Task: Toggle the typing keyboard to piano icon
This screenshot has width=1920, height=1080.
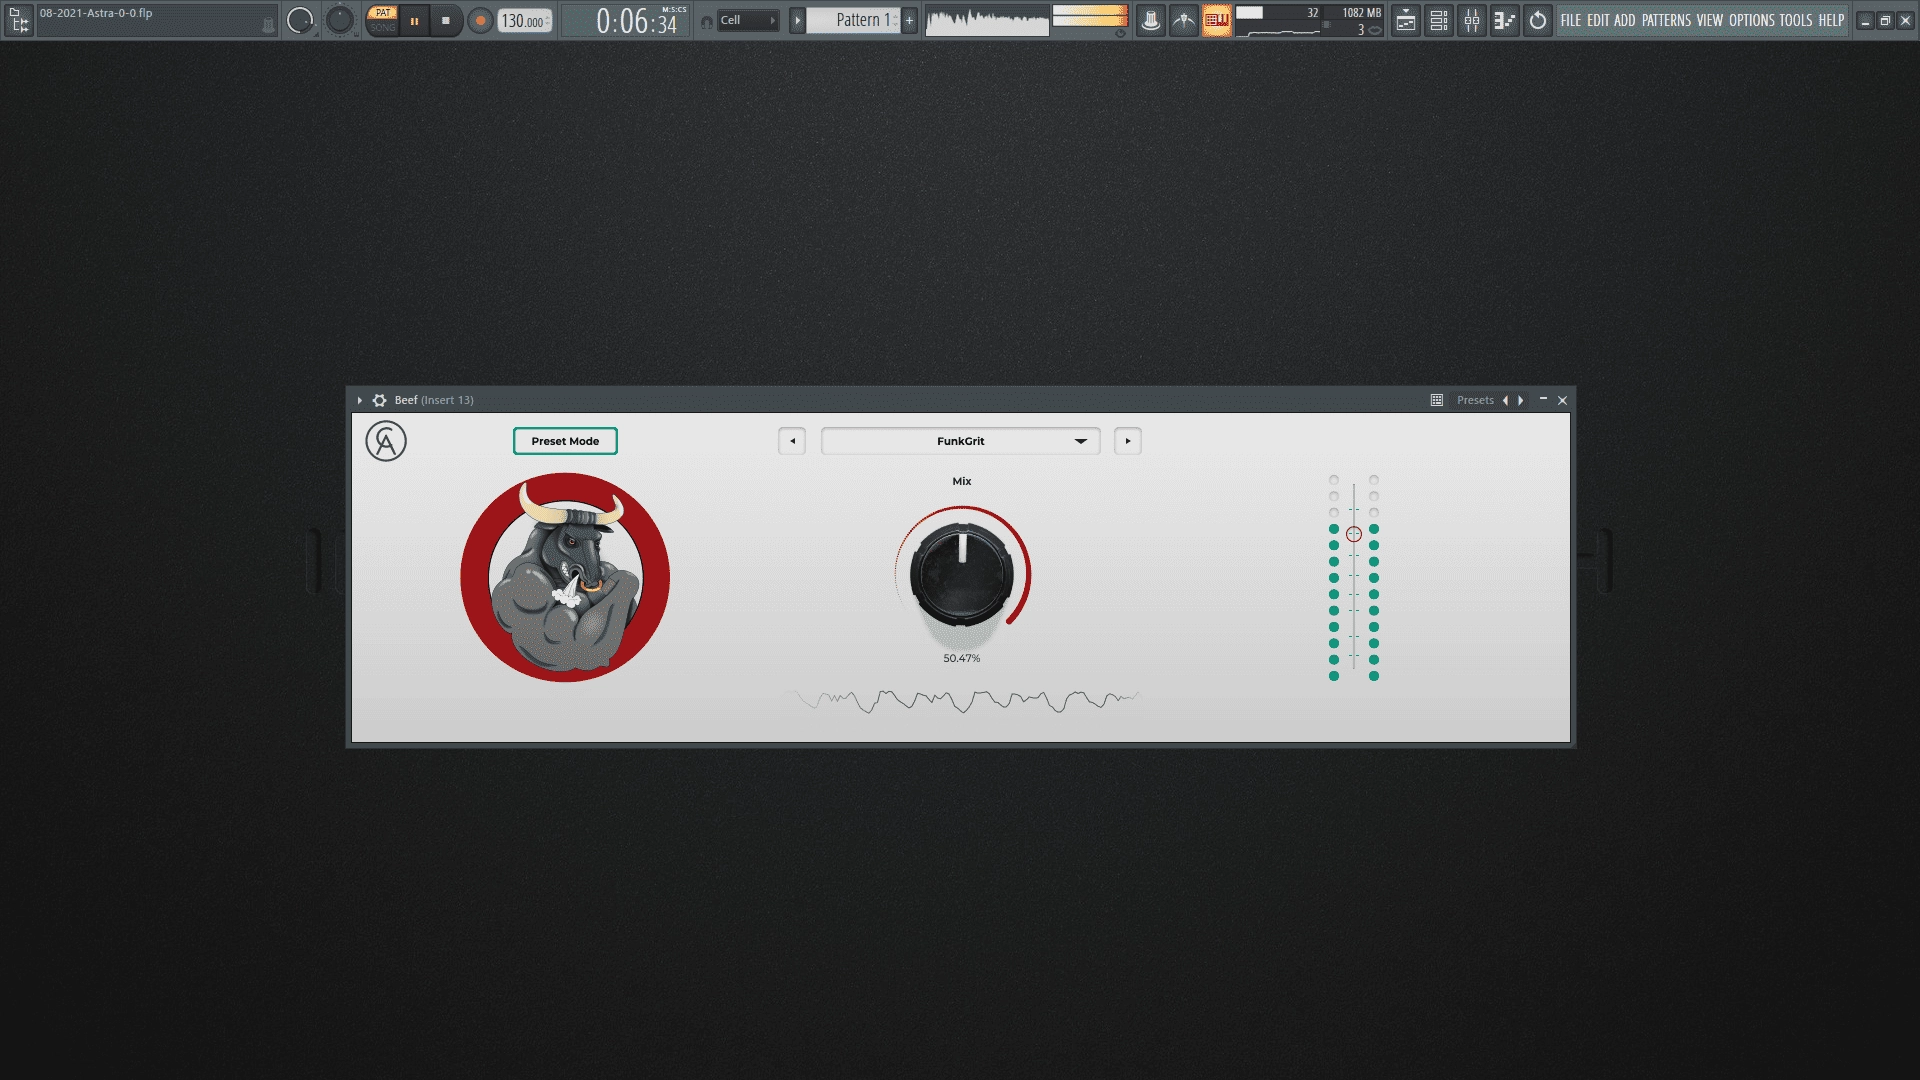Action: click(1217, 20)
